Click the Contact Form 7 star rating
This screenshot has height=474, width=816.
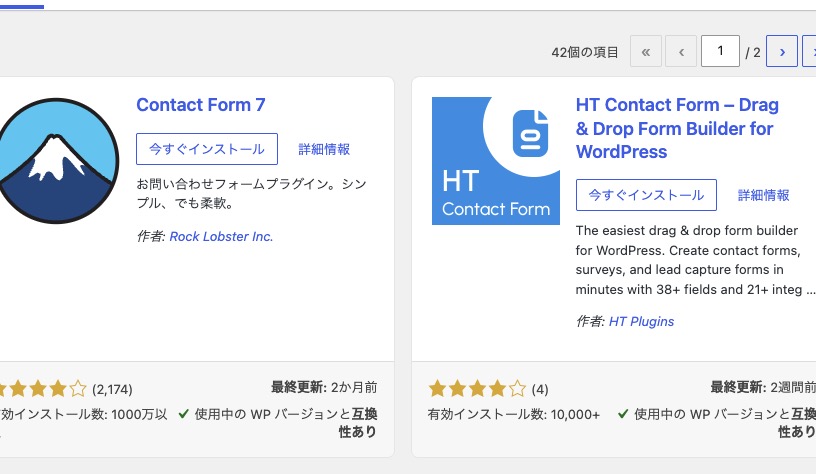point(43,389)
